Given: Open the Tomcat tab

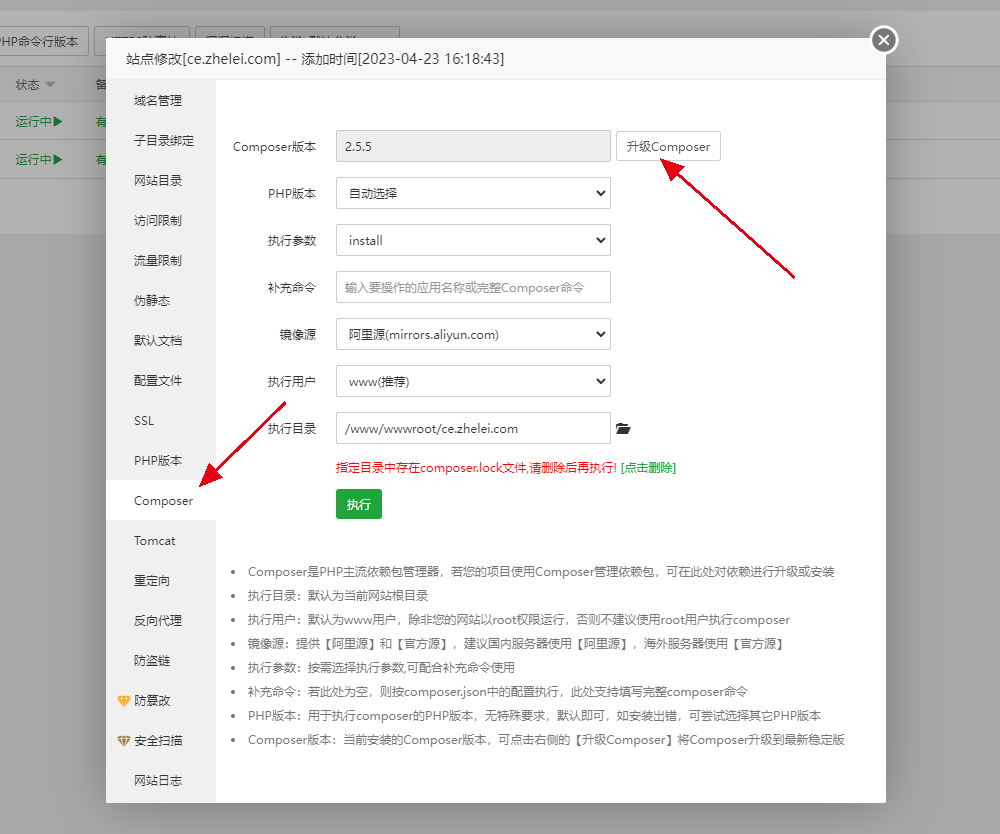Looking at the screenshot, I should 161,541.
